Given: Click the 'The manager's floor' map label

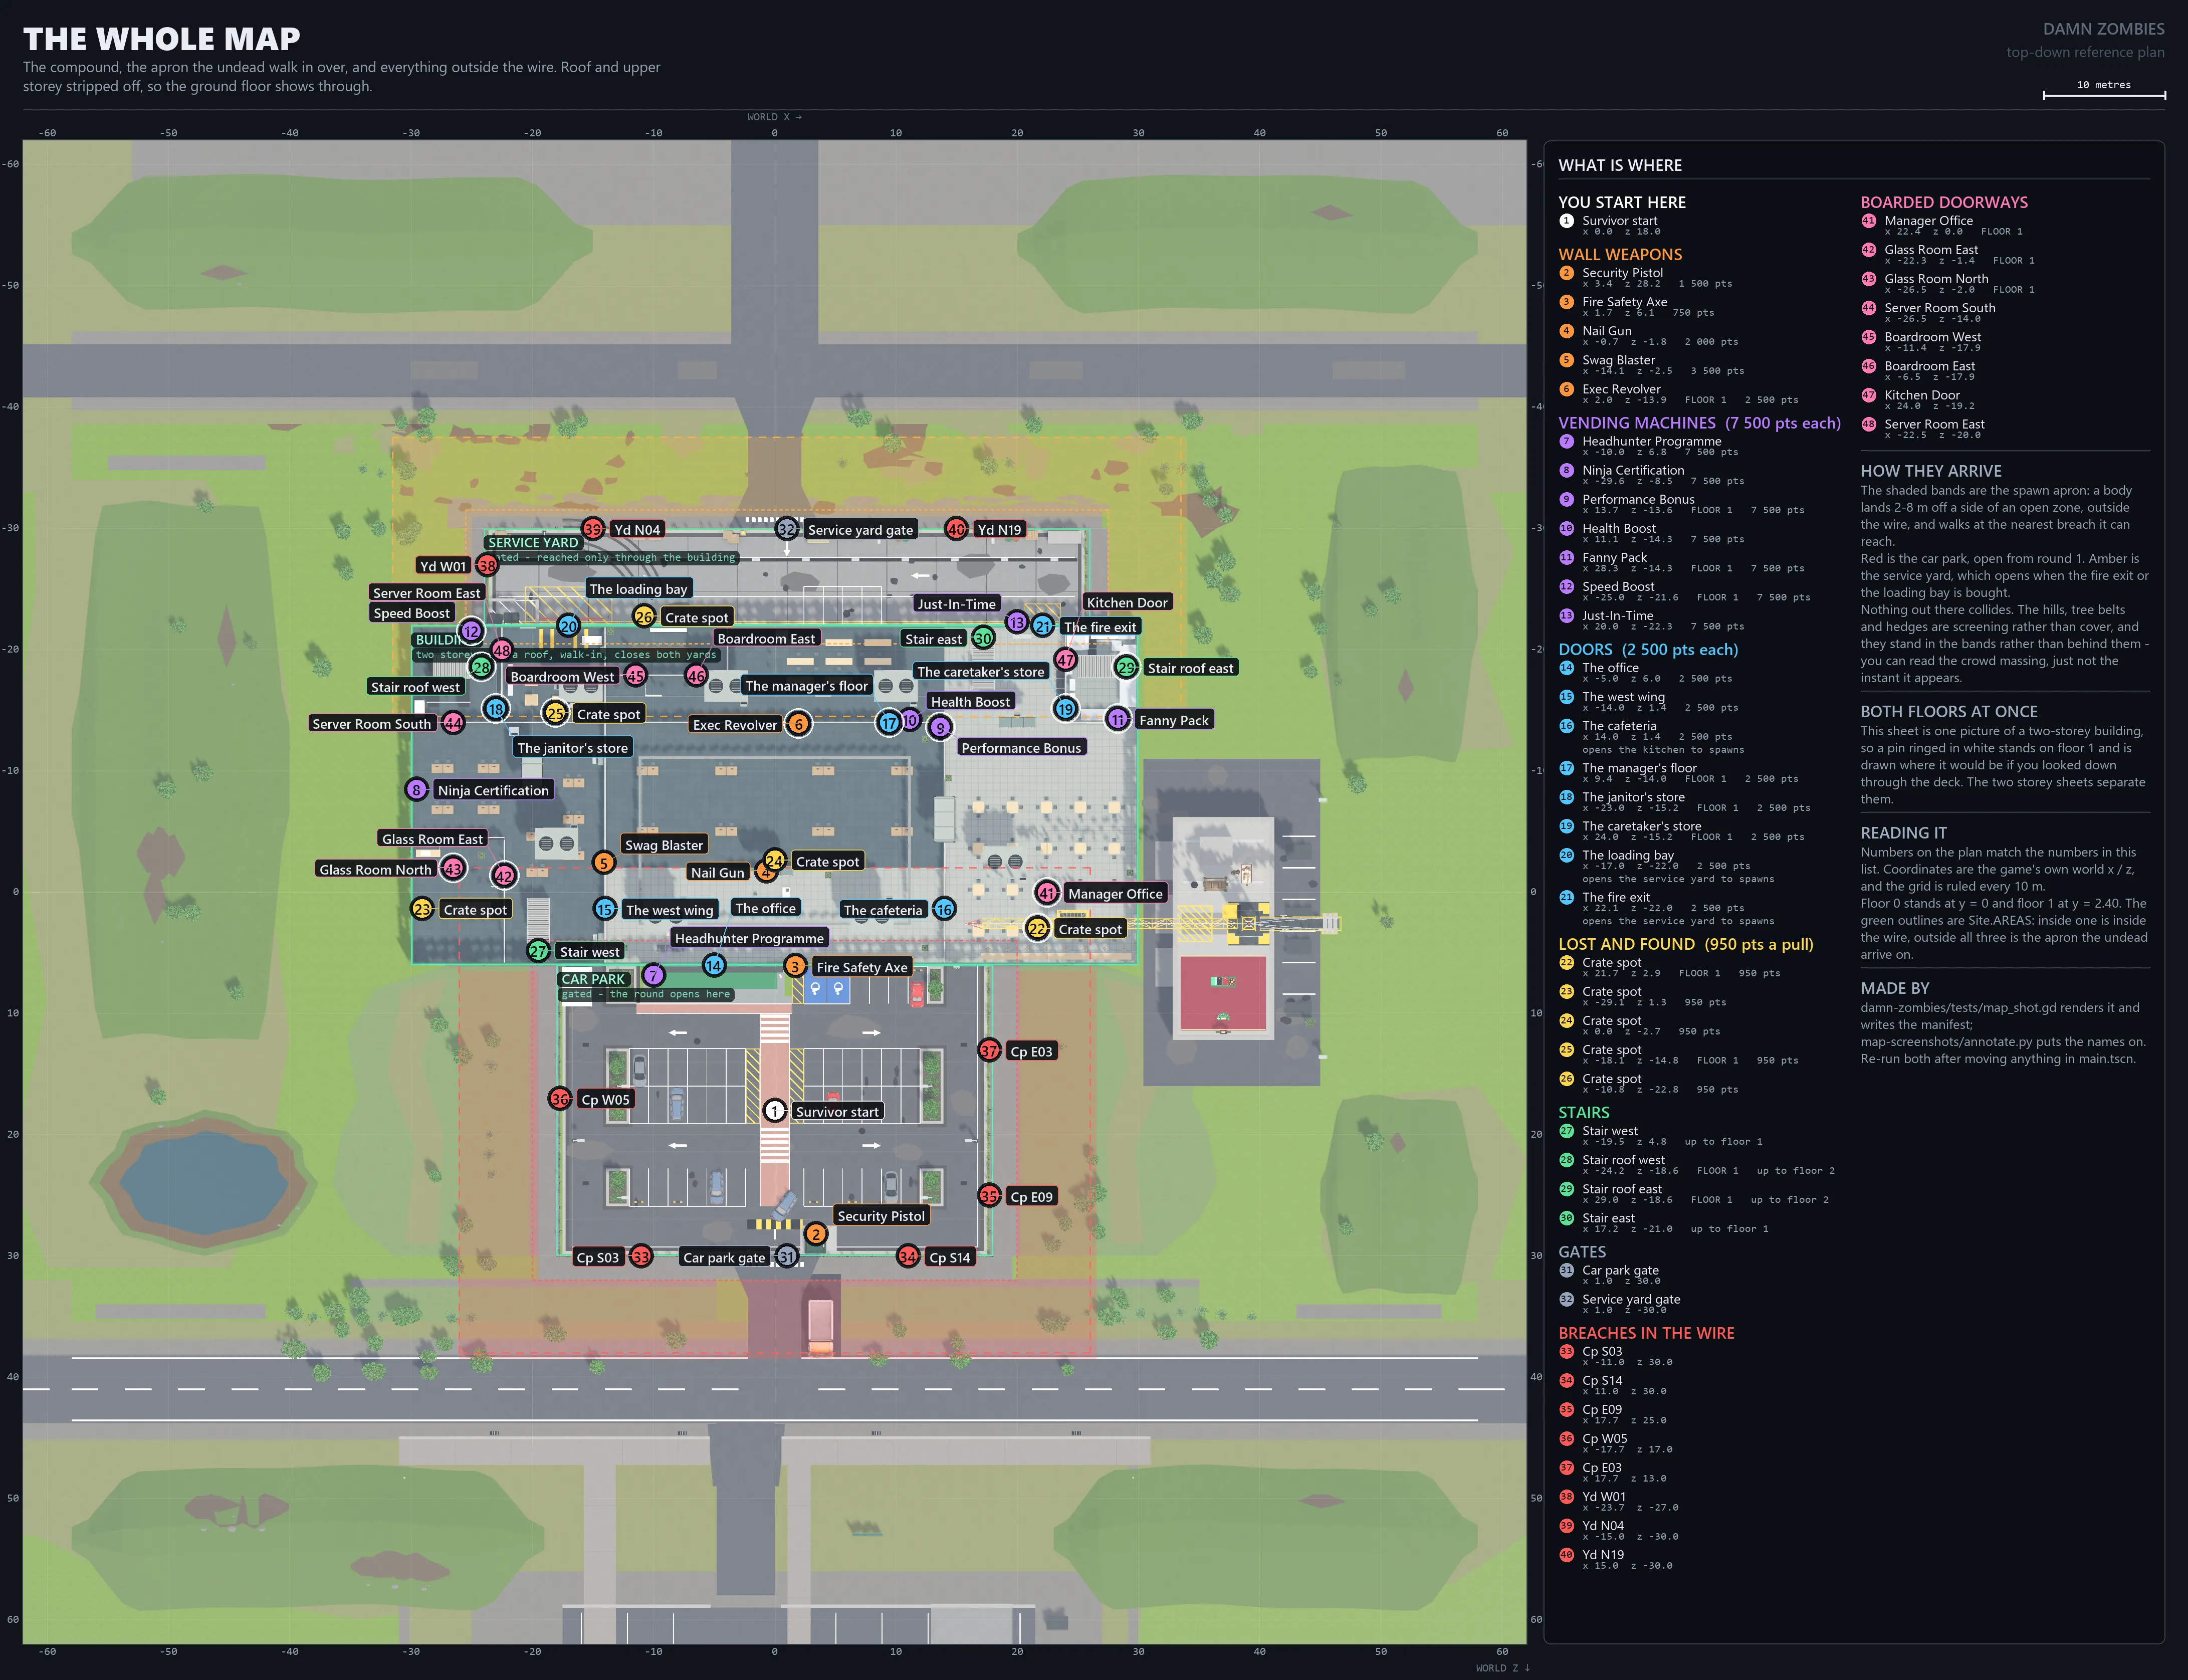Looking at the screenshot, I should point(807,686).
